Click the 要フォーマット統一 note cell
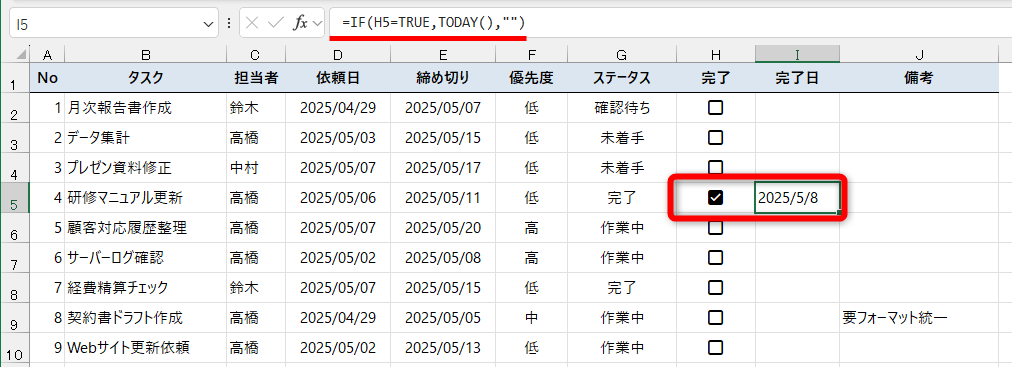Image resolution: width=1012 pixels, height=367 pixels. [919, 317]
